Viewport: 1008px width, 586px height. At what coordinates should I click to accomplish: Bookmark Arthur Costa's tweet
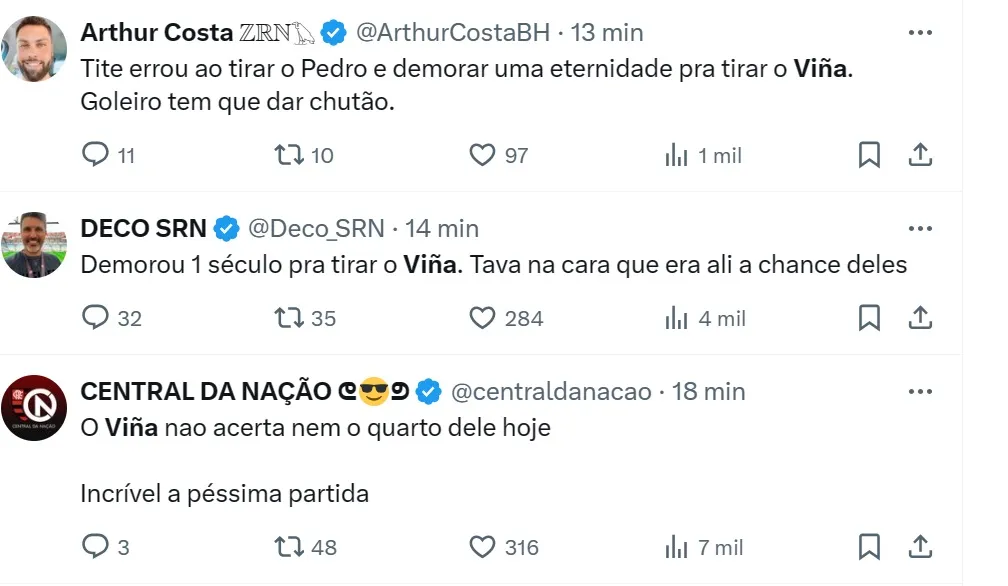(x=869, y=155)
